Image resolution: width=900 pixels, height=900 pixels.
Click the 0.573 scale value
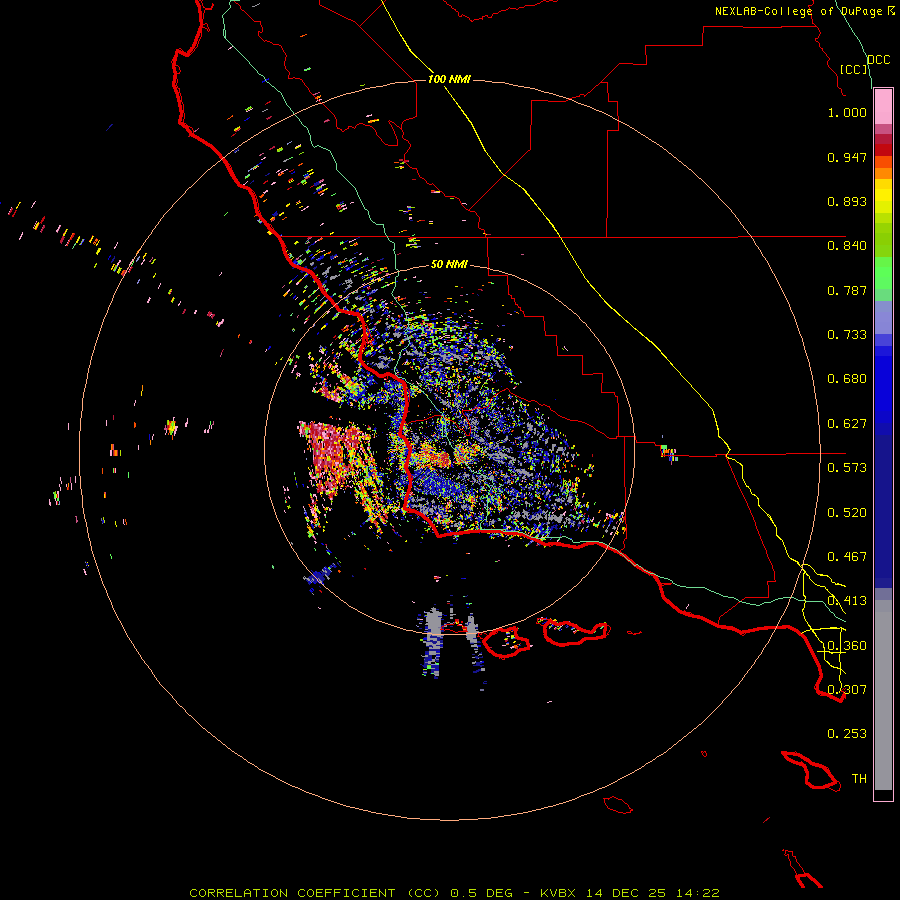[x=847, y=468]
